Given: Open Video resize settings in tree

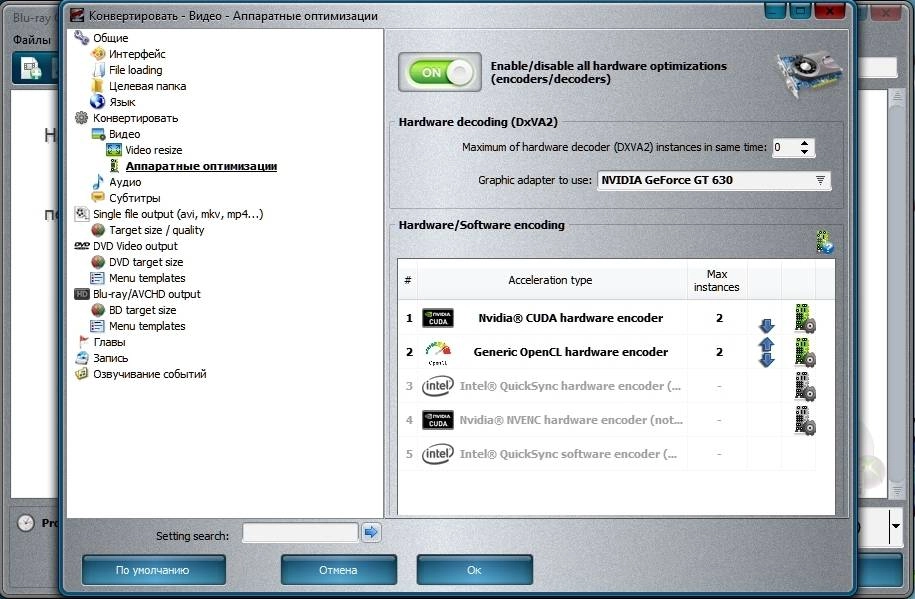Looking at the screenshot, I should (153, 150).
